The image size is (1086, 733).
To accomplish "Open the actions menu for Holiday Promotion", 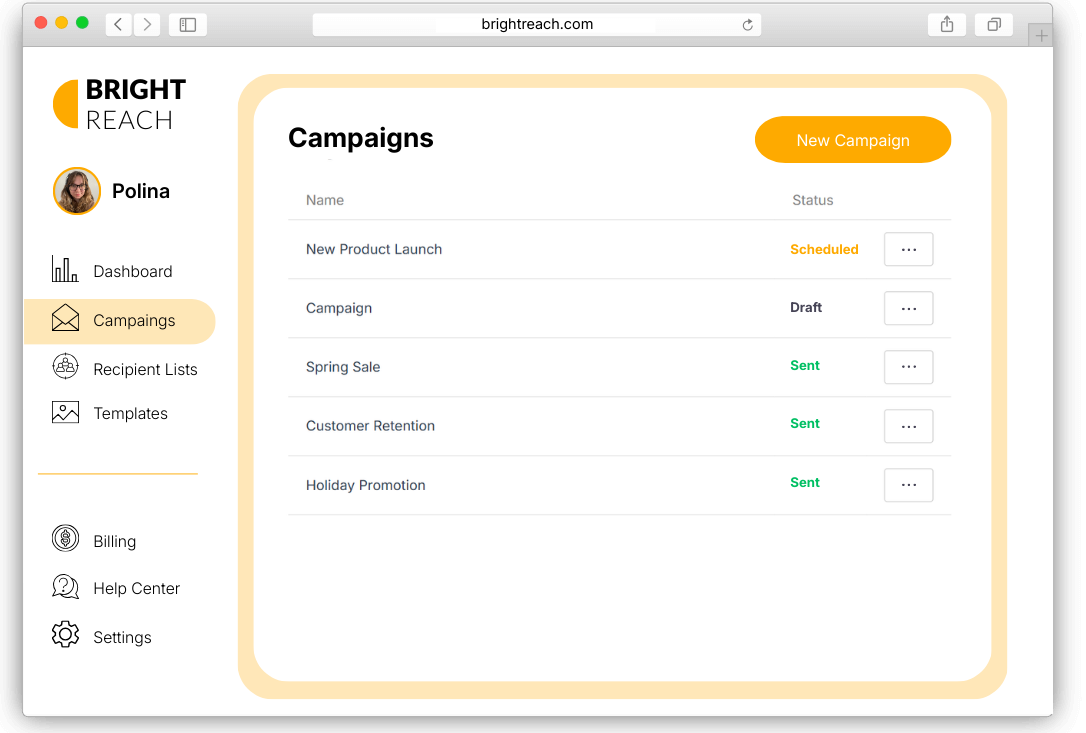I will pyautogui.click(x=908, y=485).
